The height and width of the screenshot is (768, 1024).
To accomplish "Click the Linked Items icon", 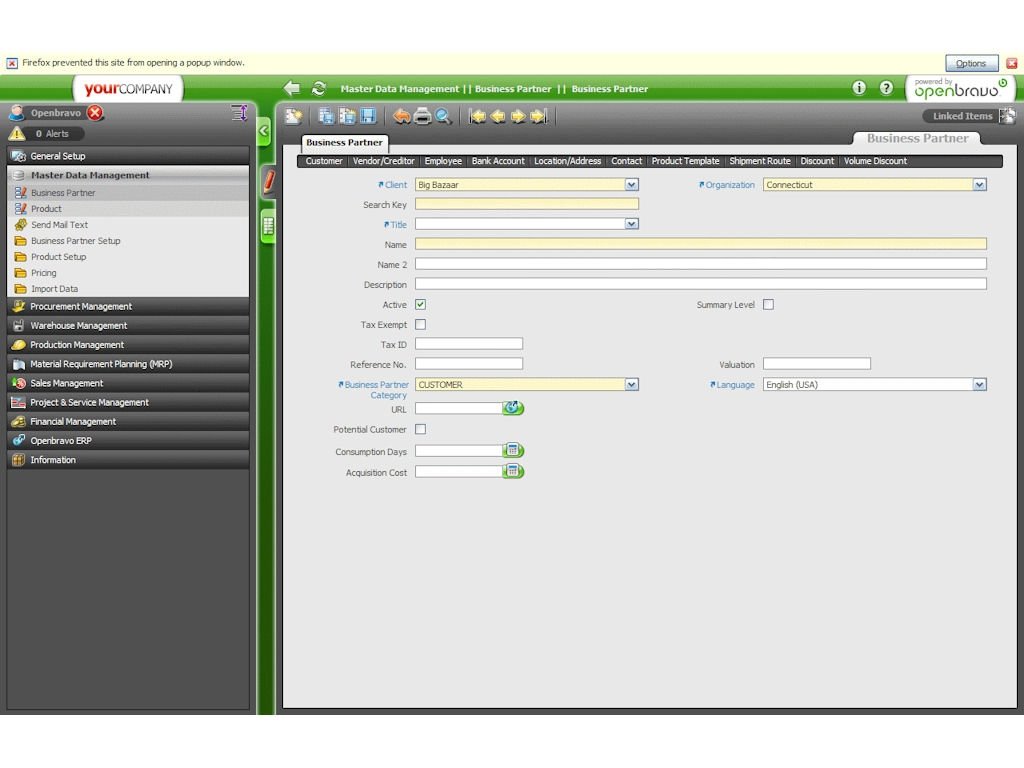I will click(1008, 116).
